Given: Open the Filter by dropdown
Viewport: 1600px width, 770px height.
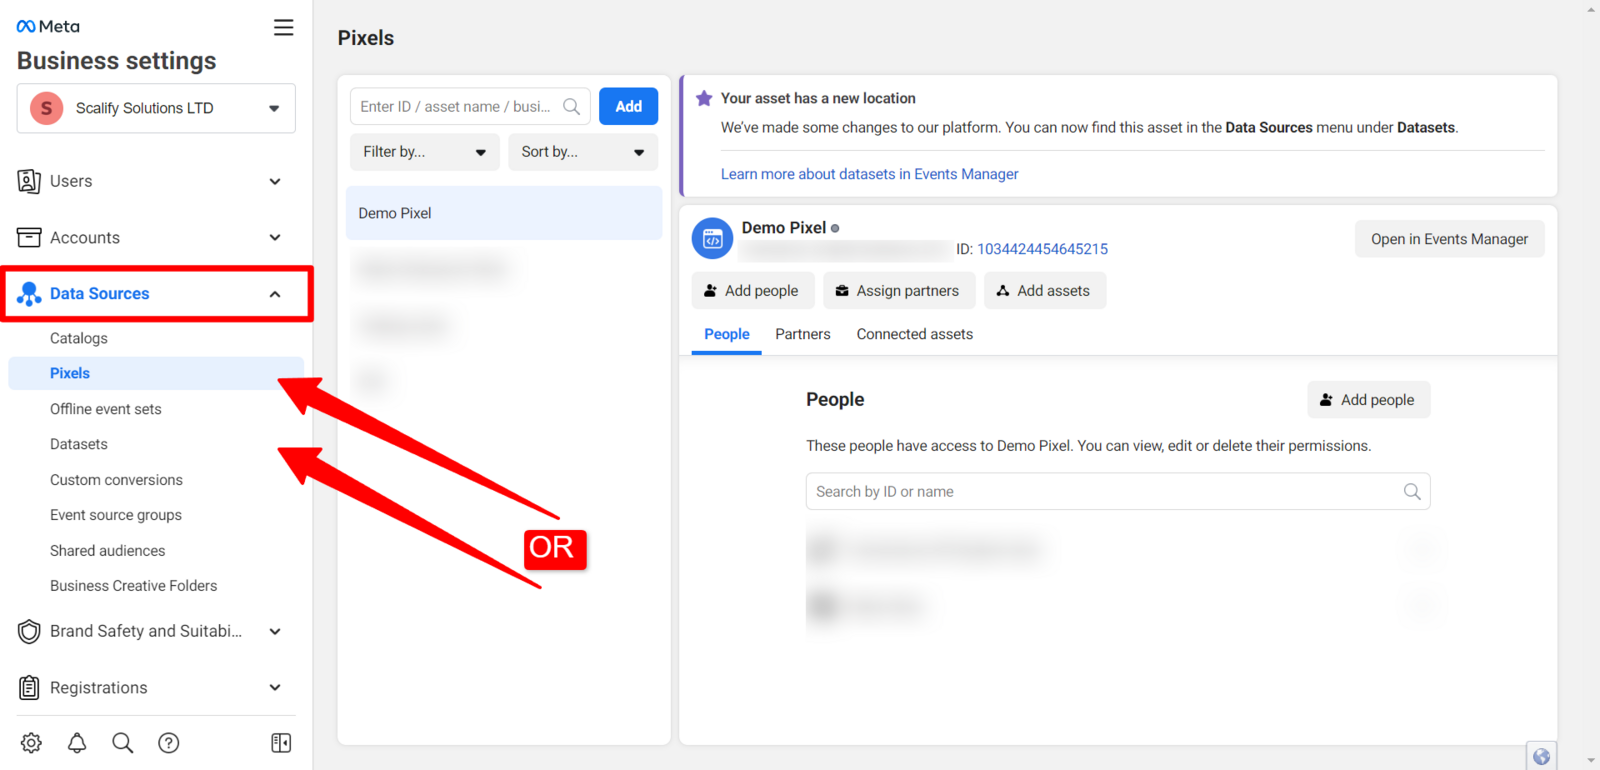Looking at the screenshot, I should 425,152.
